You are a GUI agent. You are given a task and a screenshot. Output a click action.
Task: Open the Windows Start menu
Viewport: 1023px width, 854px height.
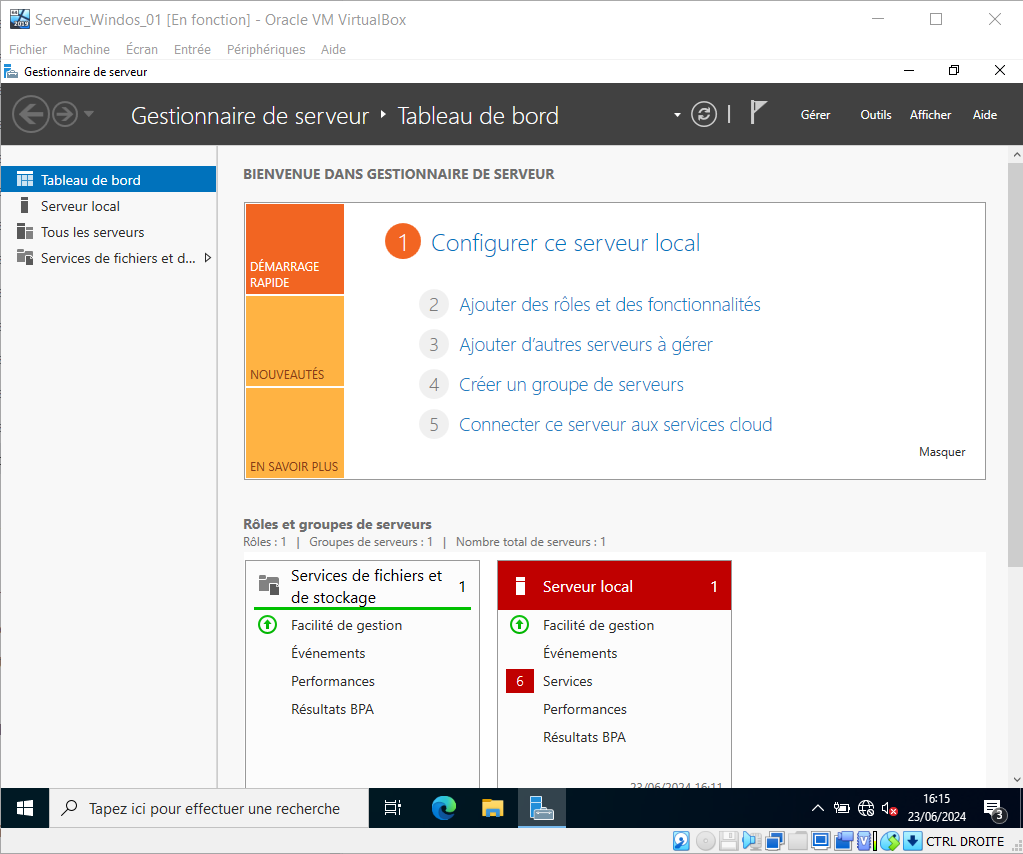[x=25, y=808]
